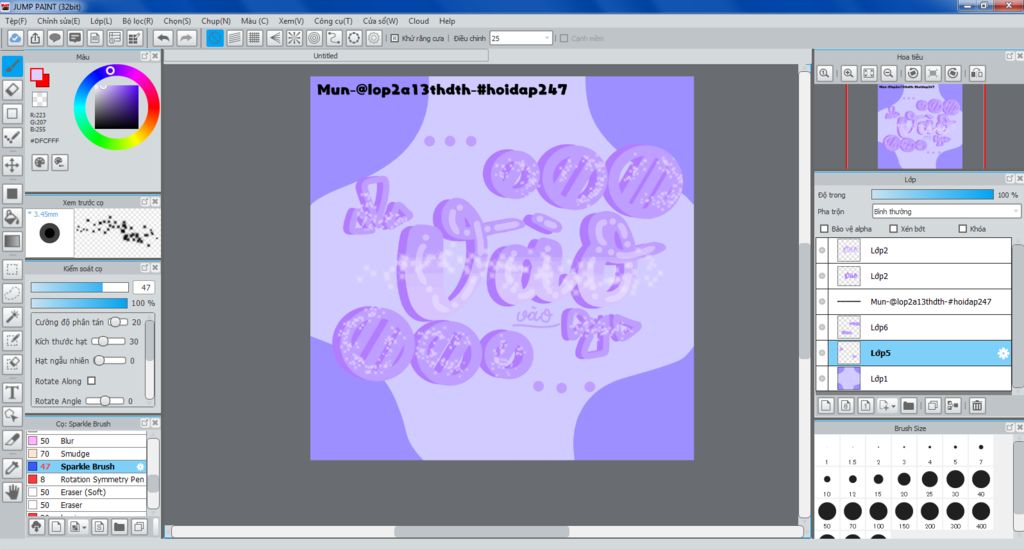Adjust Kích thước hạt particle size slider
Viewport: 1024px width, 549px height.
coord(108,341)
